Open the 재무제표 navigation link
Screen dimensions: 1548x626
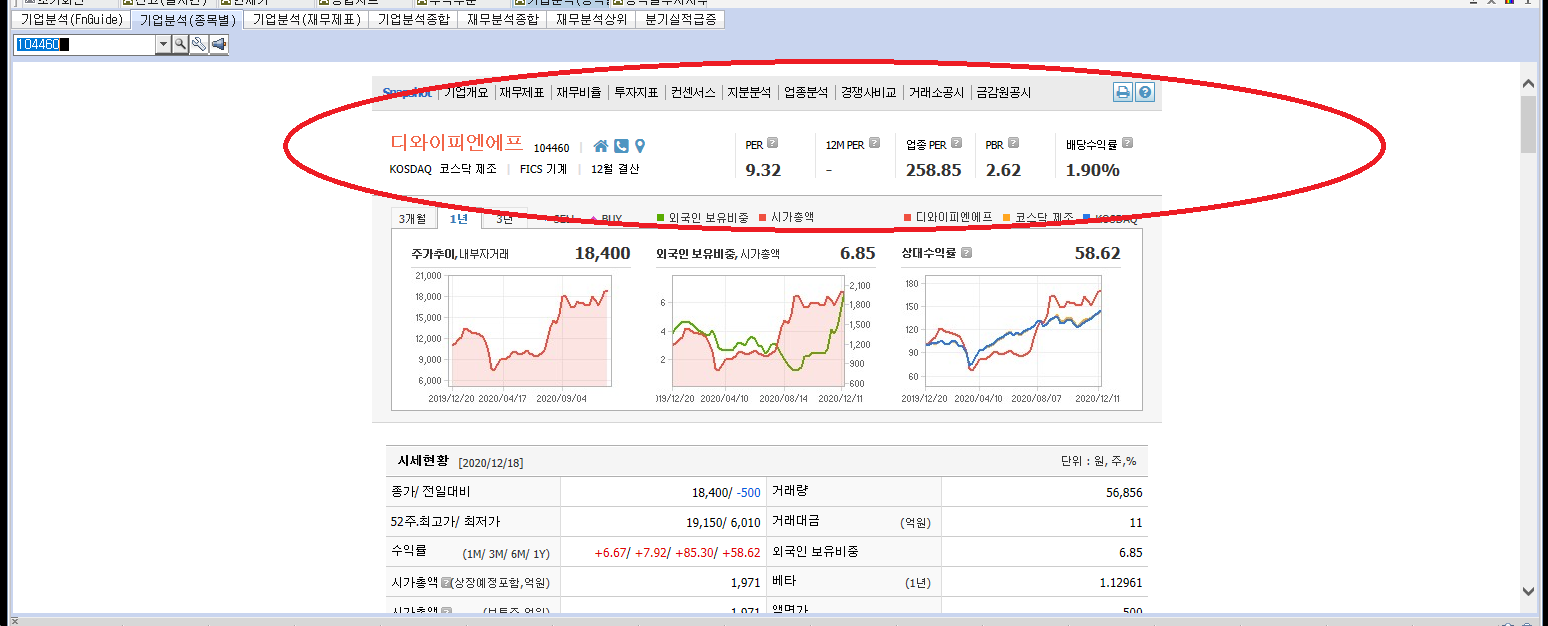pyautogui.click(x=522, y=92)
